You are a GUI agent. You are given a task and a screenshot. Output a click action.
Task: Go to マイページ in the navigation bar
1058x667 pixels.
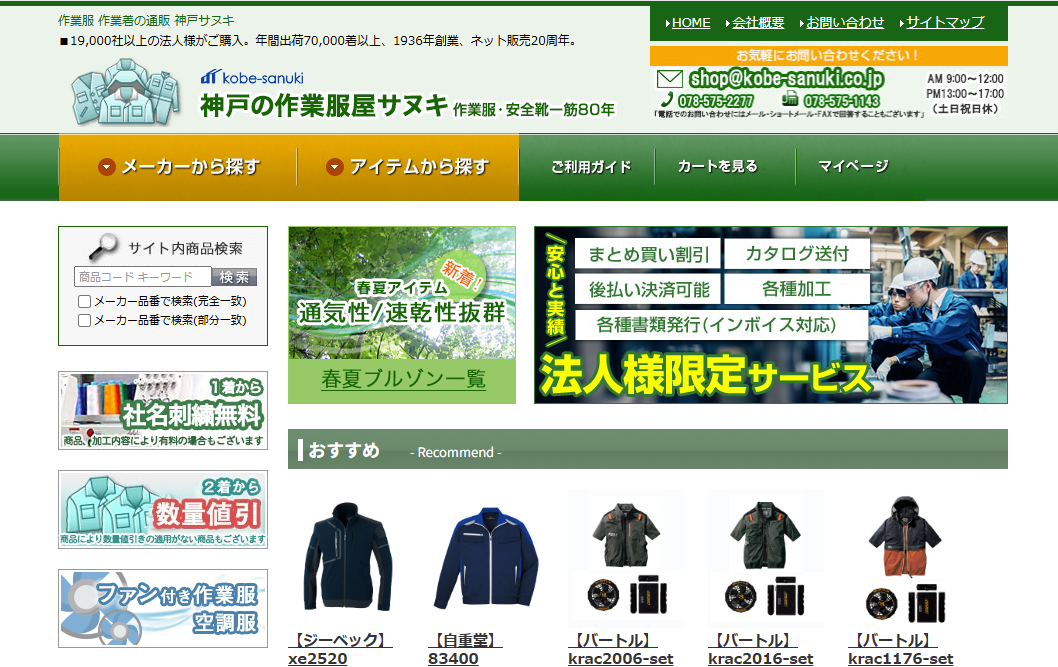click(853, 167)
